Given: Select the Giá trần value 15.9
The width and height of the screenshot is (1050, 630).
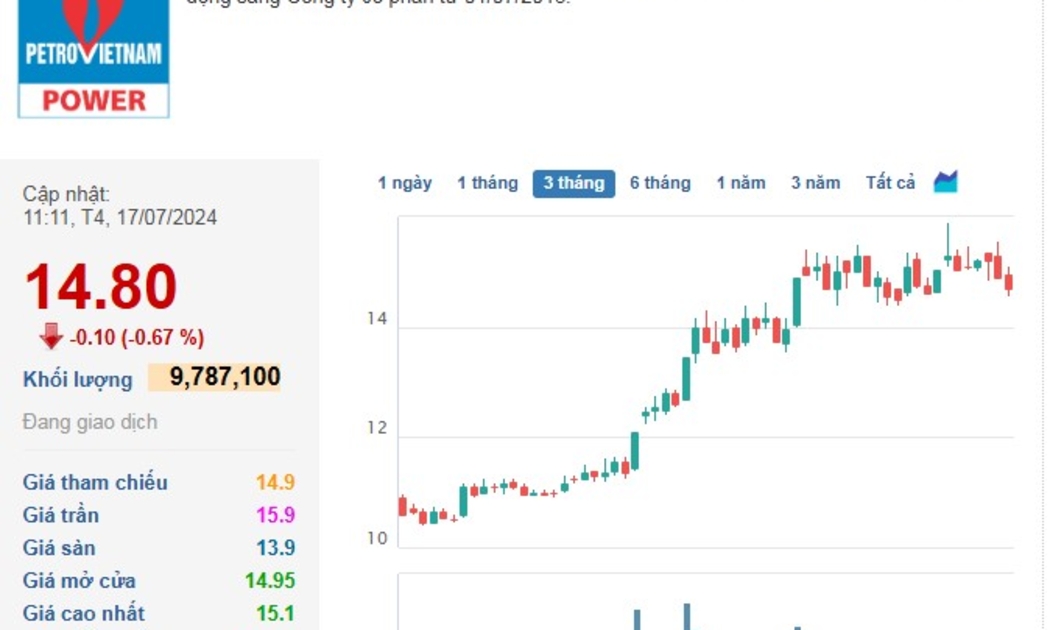Looking at the screenshot, I should click(x=275, y=515).
